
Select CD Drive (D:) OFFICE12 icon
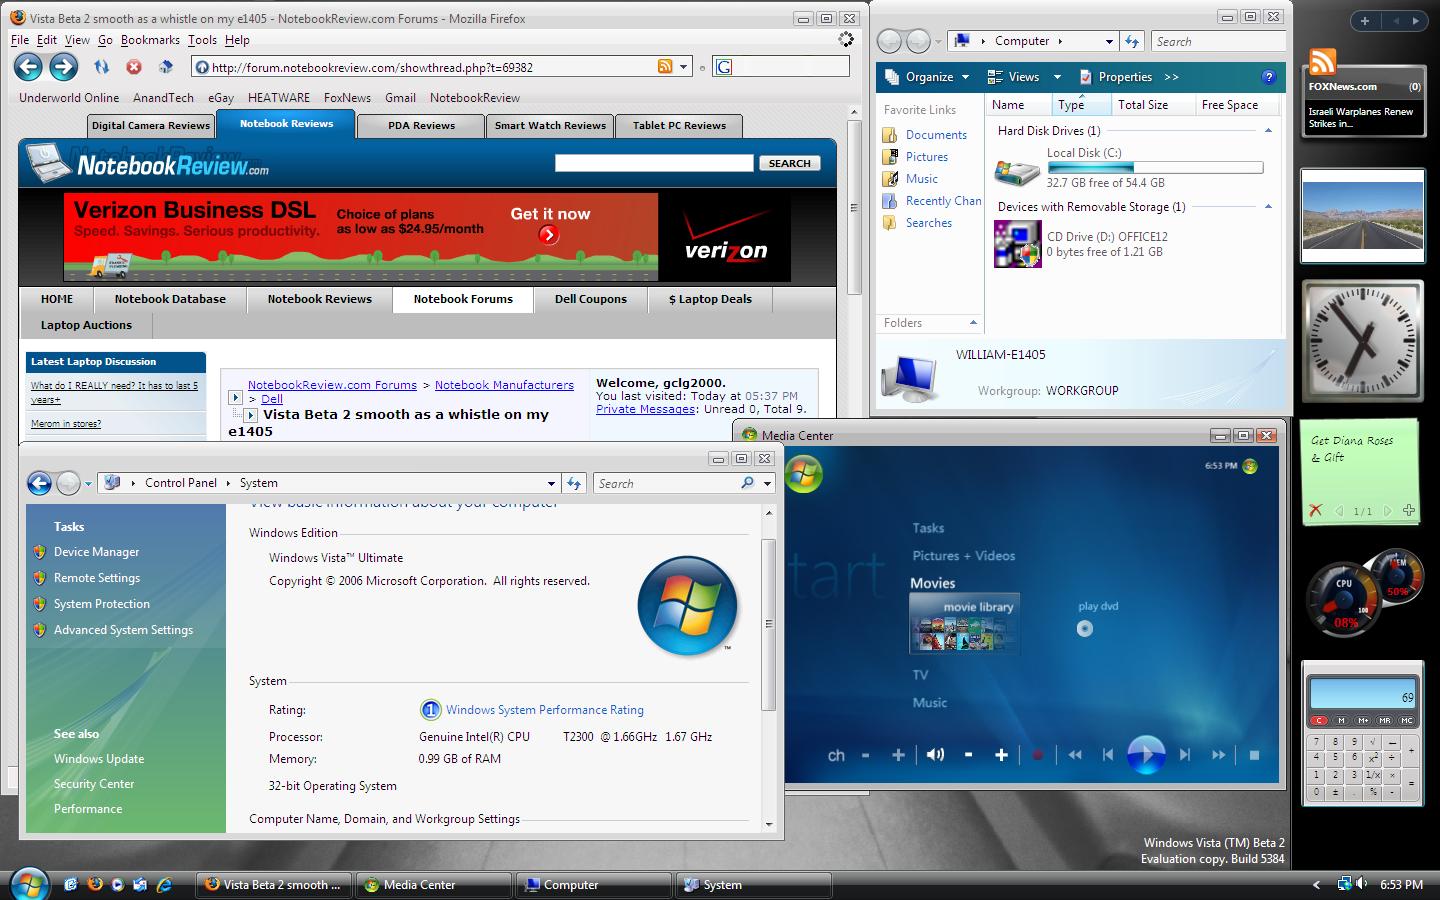coord(1017,244)
